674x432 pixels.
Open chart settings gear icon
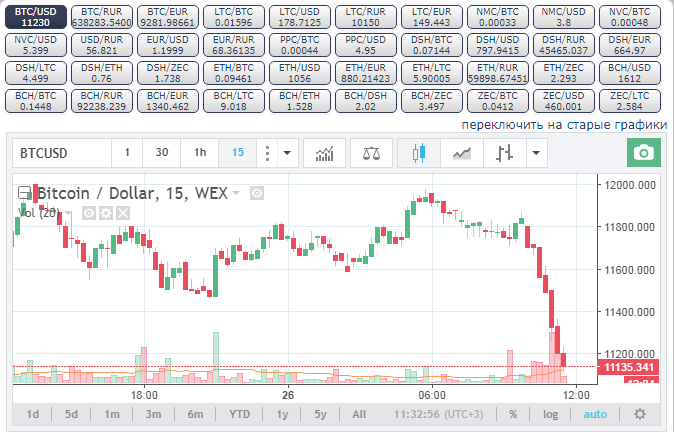640,414
